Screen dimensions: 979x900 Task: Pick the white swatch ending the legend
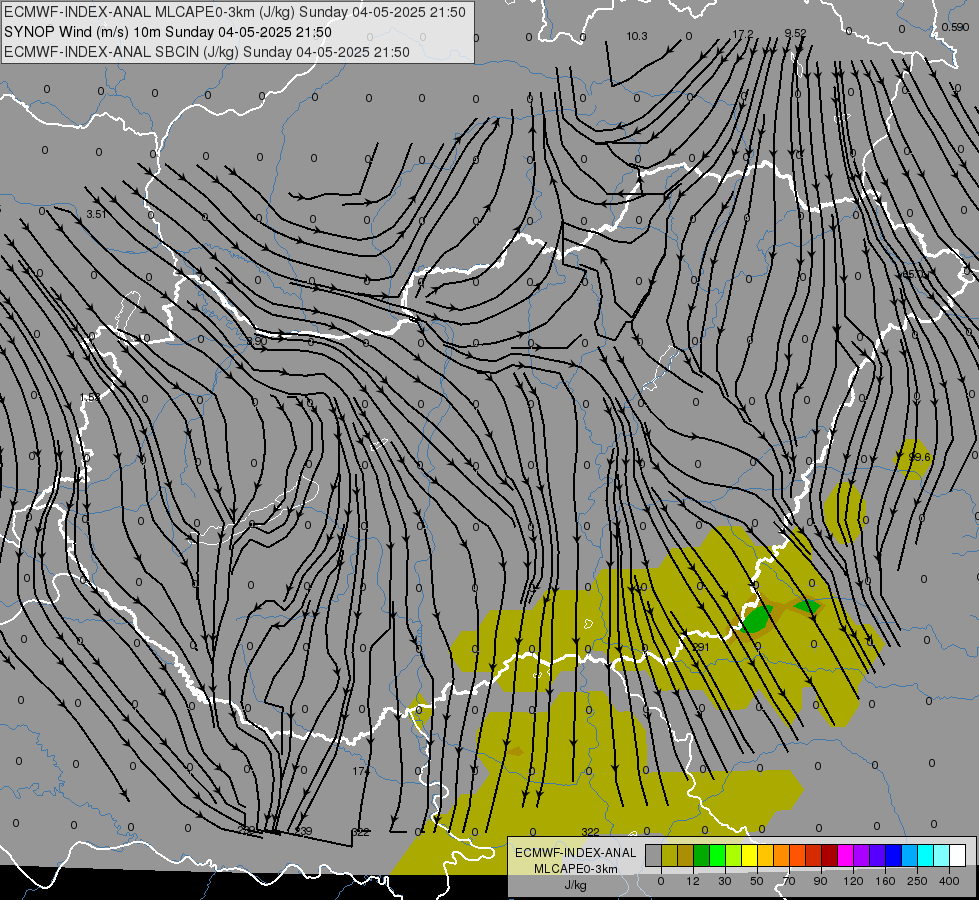click(958, 855)
